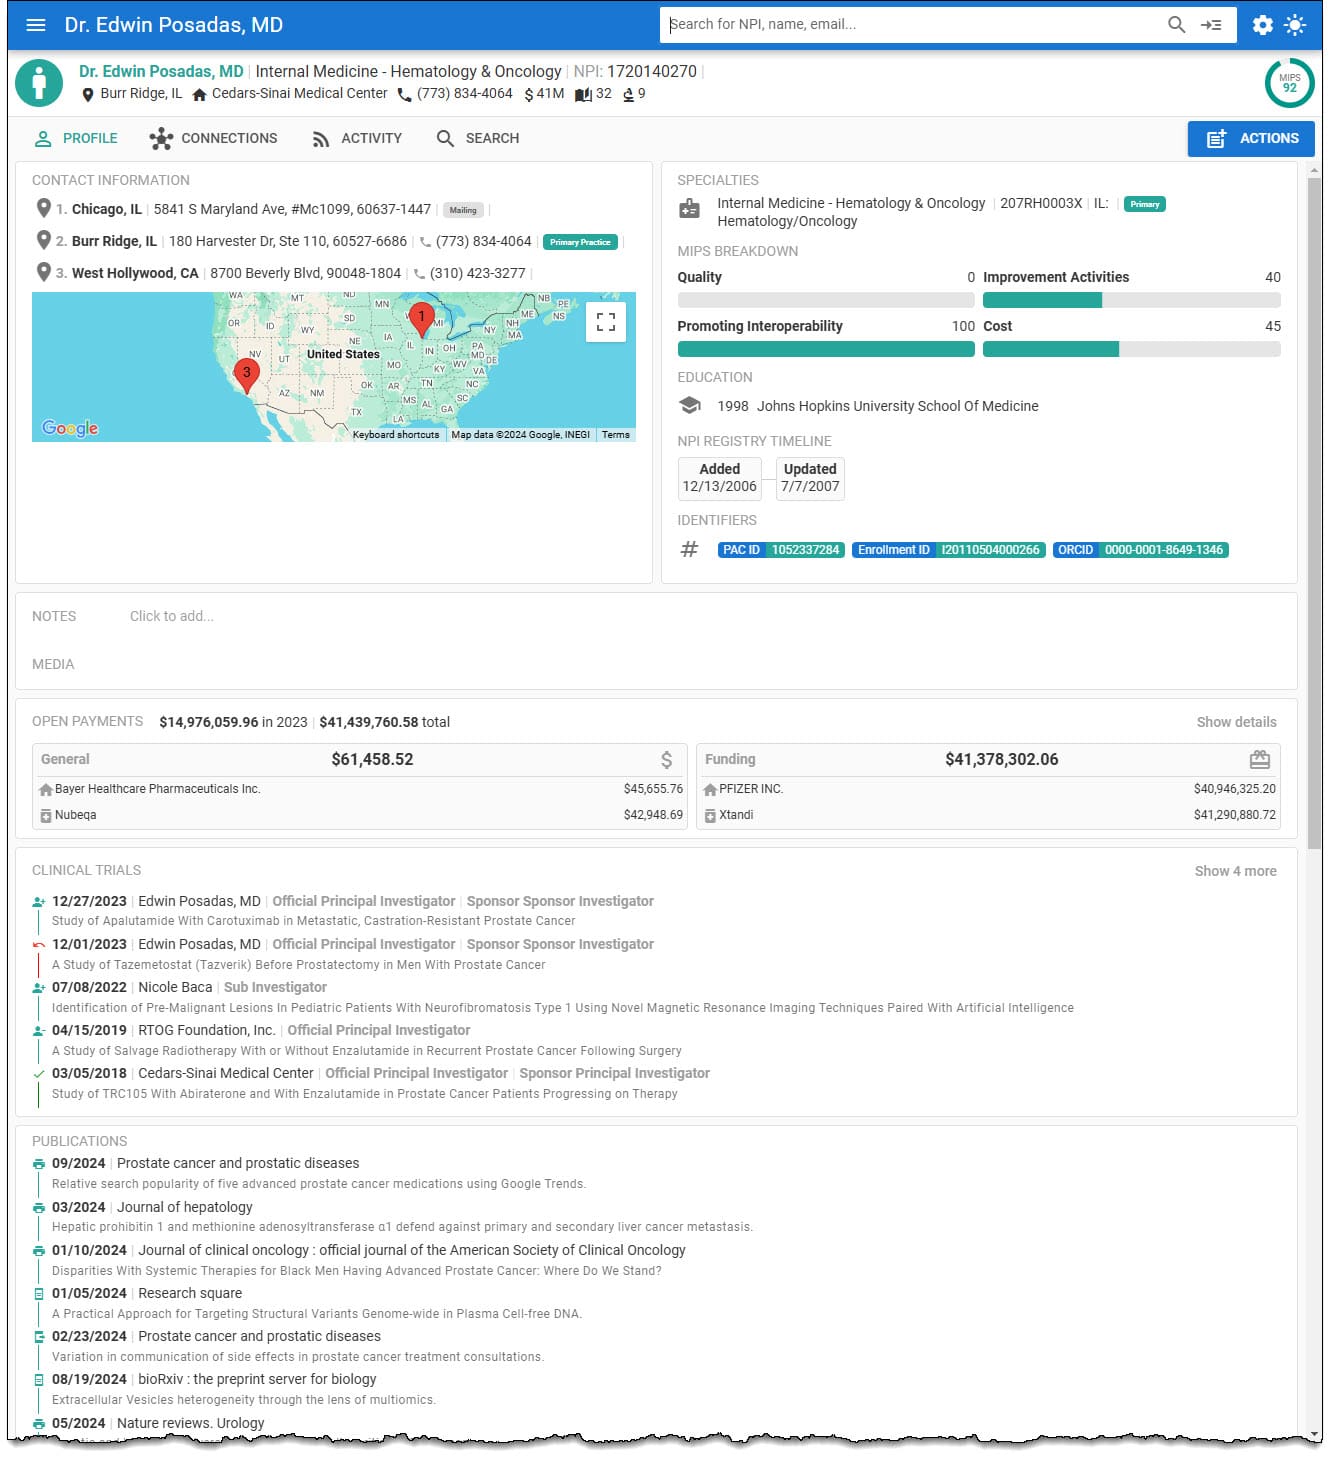Click the identifiers hash icon

point(689,549)
